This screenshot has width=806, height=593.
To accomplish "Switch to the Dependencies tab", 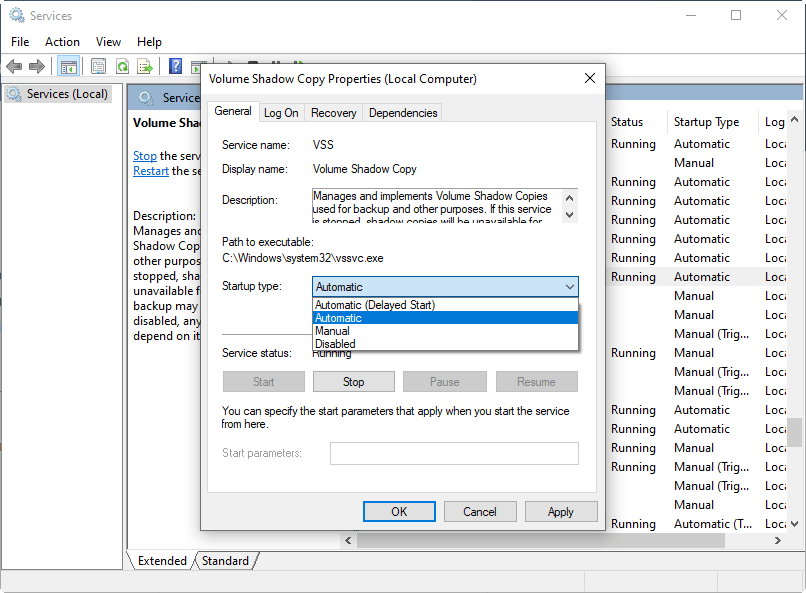I will point(402,113).
